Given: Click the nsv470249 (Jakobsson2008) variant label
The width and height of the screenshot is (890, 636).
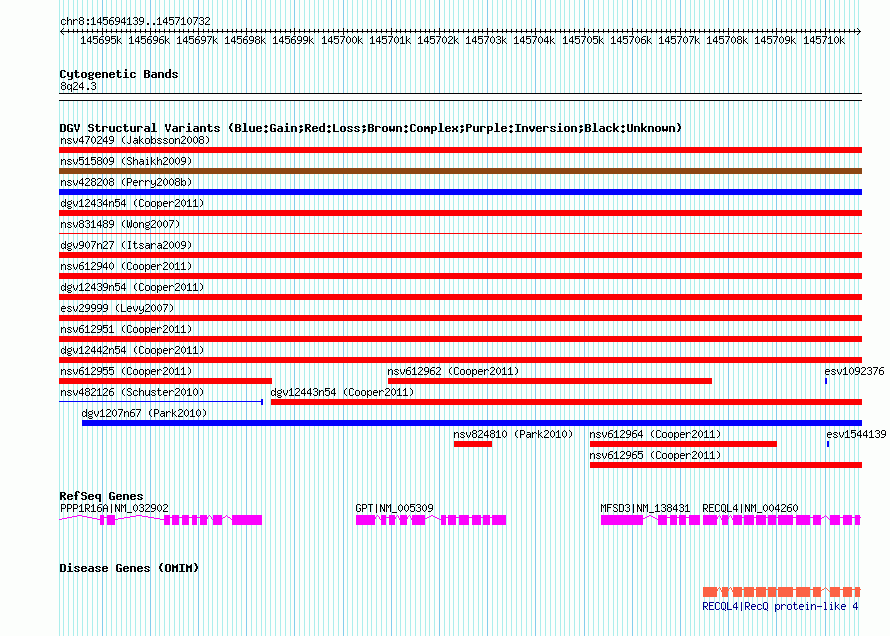Looking at the screenshot, I should [135, 140].
